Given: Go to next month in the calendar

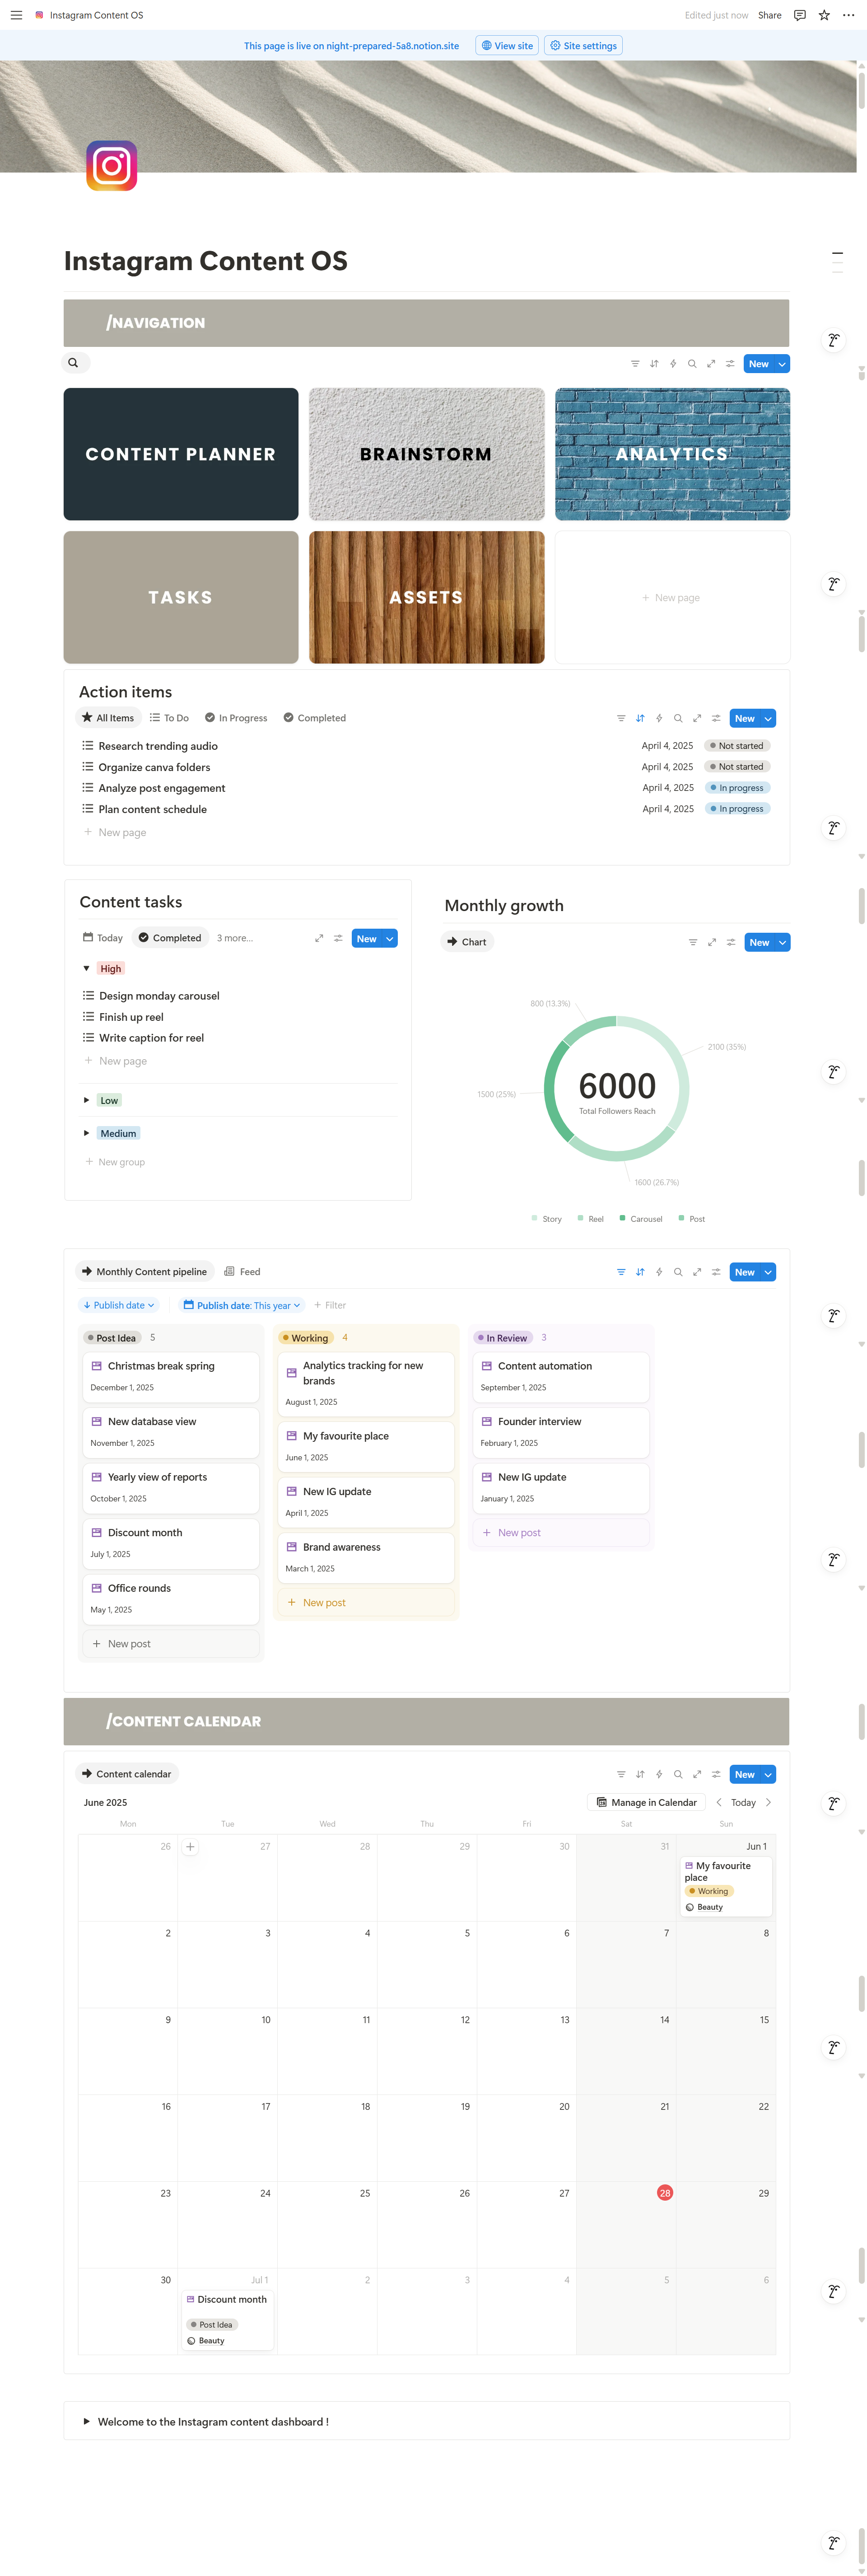Looking at the screenshot, I should pos(768,1802).
